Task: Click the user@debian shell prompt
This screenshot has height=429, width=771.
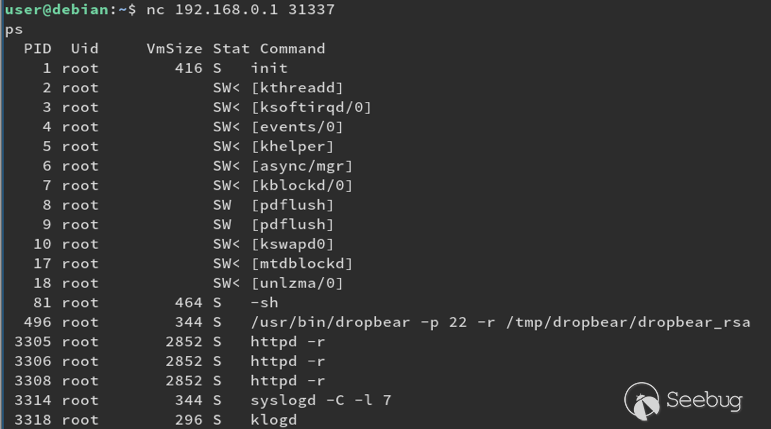Action: (x=70, y=9)
